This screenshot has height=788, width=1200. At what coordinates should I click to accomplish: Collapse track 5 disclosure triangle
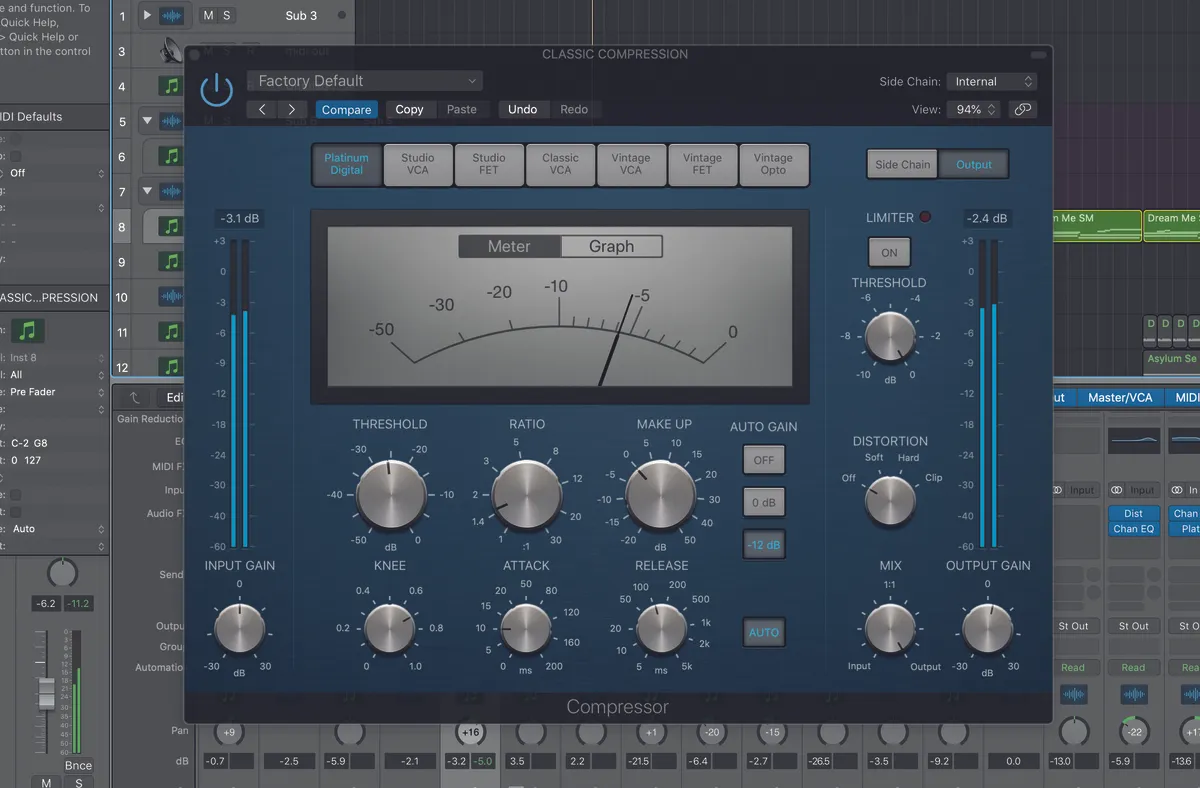point(148,121)
